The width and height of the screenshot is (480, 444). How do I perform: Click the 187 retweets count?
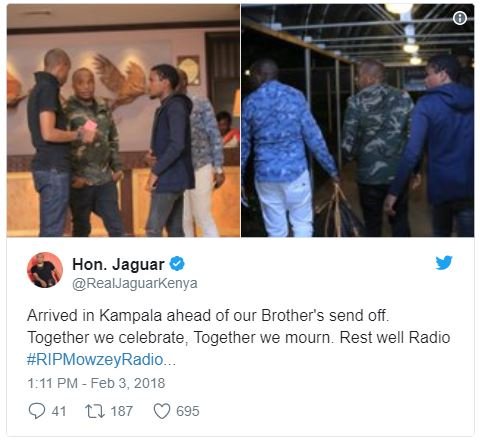click(x=122, y=411)
